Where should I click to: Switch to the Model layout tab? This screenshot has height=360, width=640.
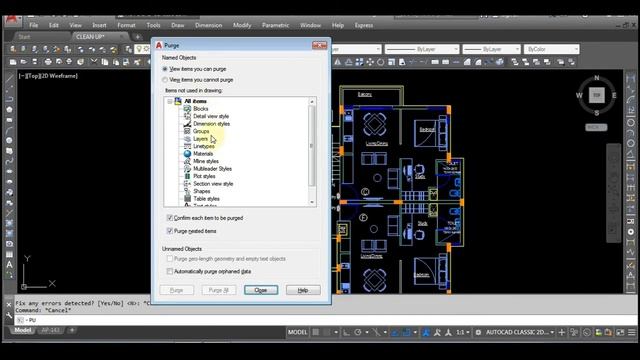pos(23,330)
